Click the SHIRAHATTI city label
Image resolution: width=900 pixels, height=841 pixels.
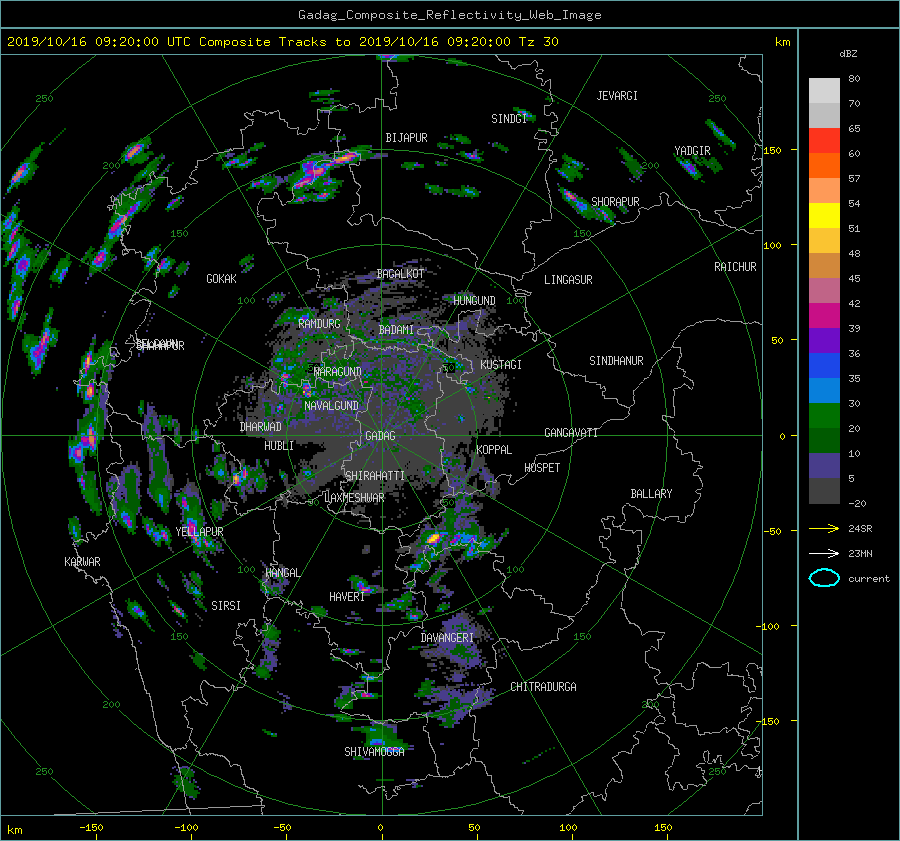pos(375,476)
